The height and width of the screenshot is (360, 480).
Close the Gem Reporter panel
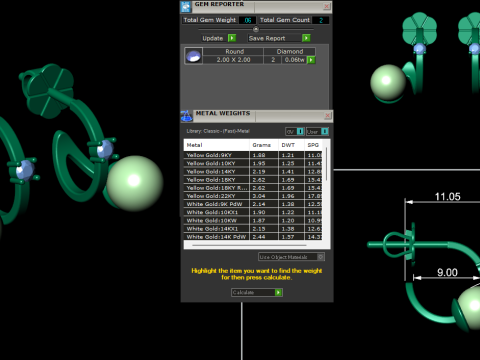[x=327, y=6]
